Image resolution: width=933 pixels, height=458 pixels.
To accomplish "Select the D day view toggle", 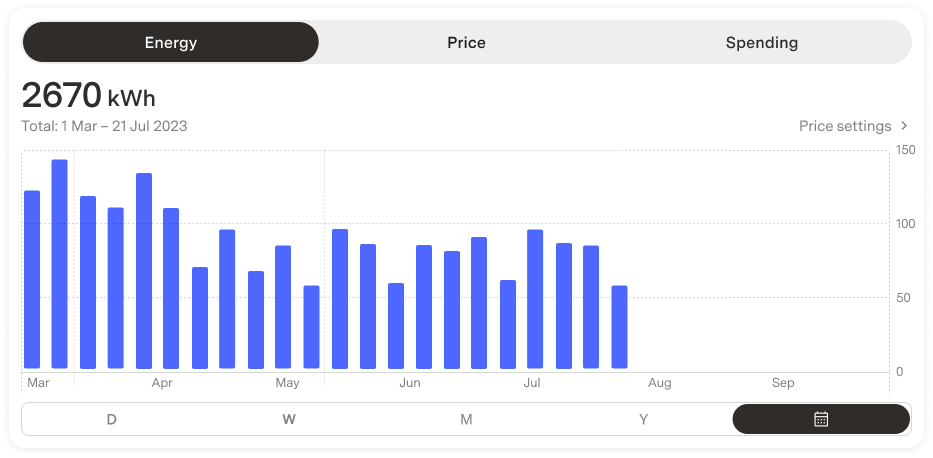I will [111, 419].
